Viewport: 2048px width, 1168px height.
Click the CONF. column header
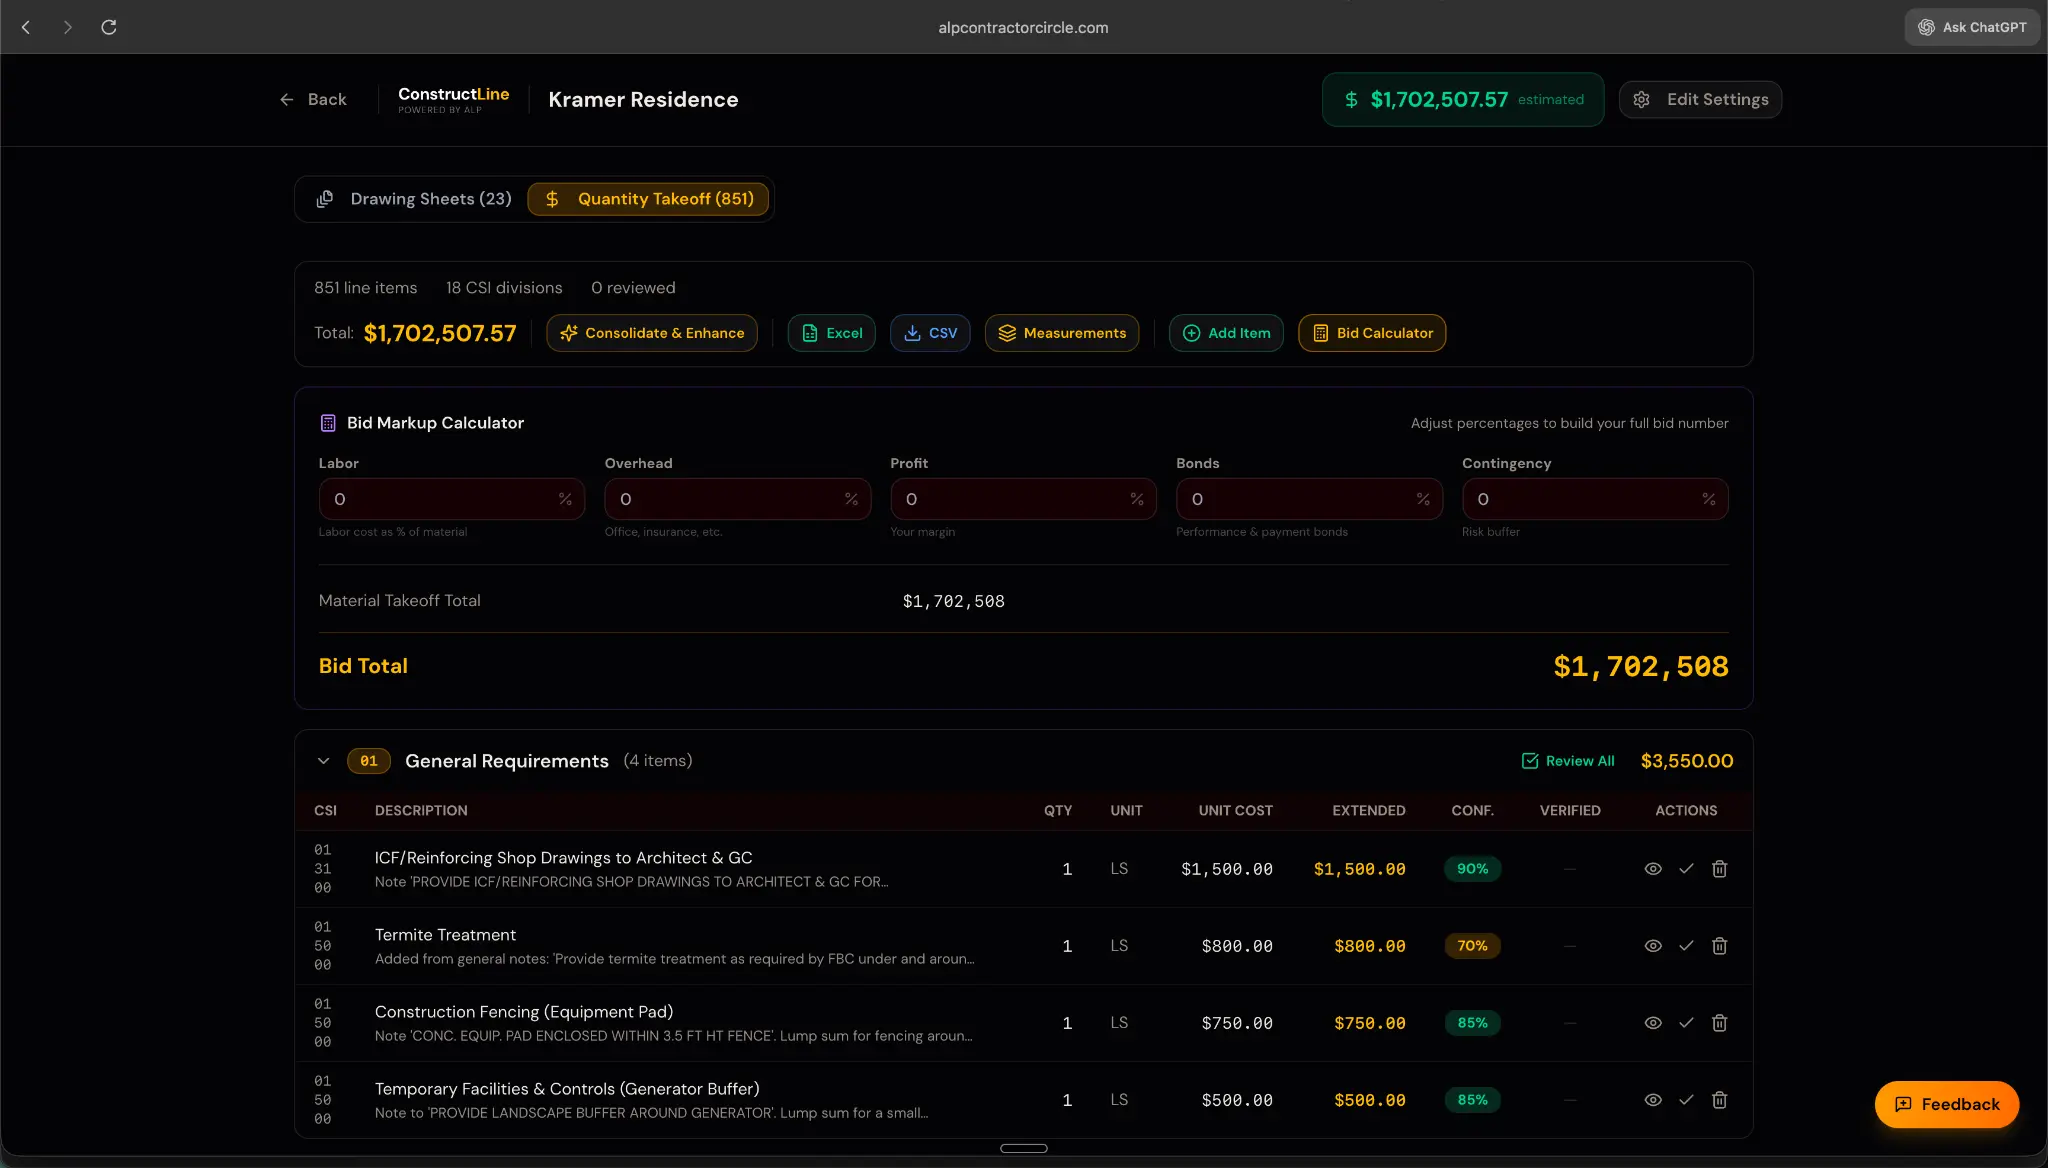tap(1472, 811)
